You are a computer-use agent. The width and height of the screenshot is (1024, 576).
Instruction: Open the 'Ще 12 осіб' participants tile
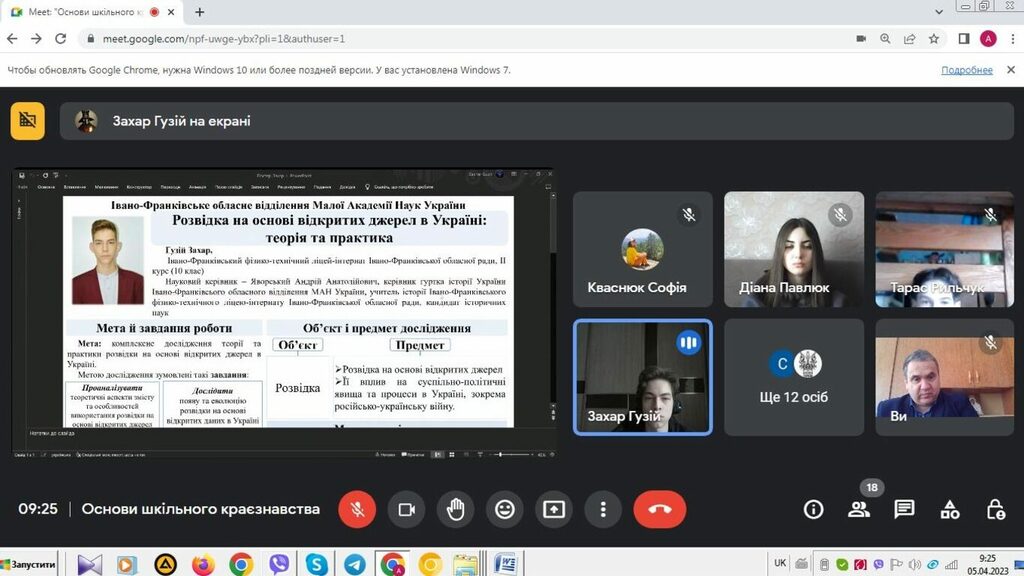click(x=793, y=377)
